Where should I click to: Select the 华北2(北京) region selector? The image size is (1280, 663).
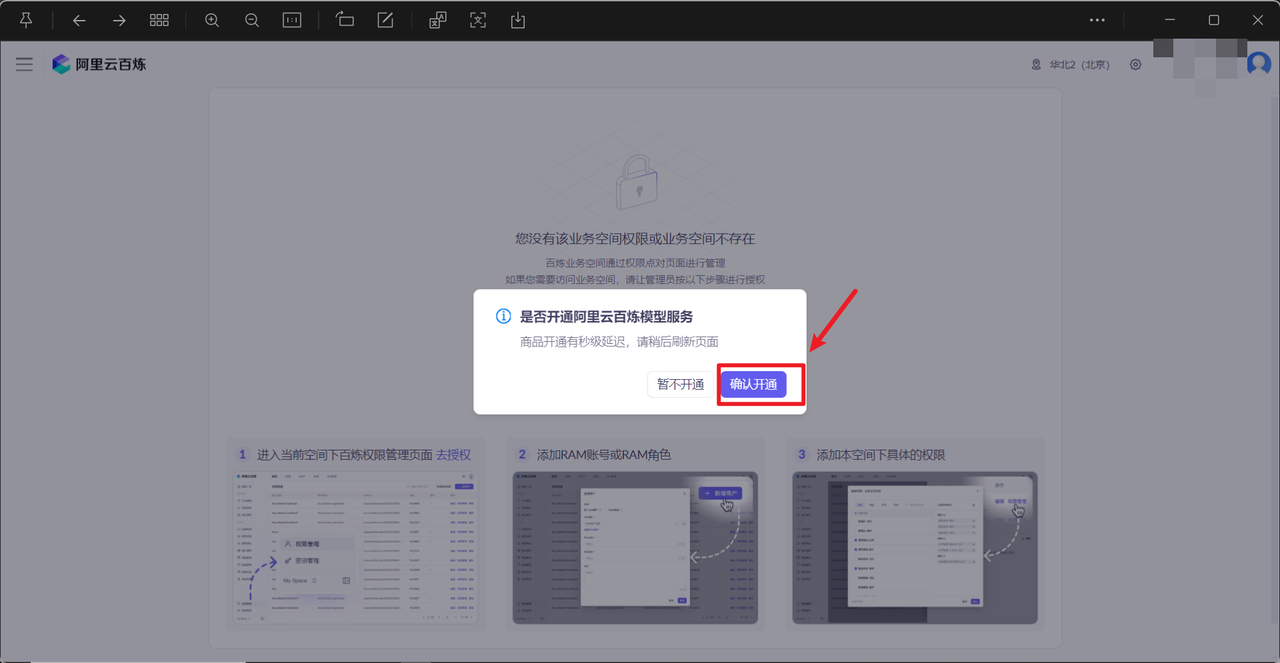[x=1070, y=64]
